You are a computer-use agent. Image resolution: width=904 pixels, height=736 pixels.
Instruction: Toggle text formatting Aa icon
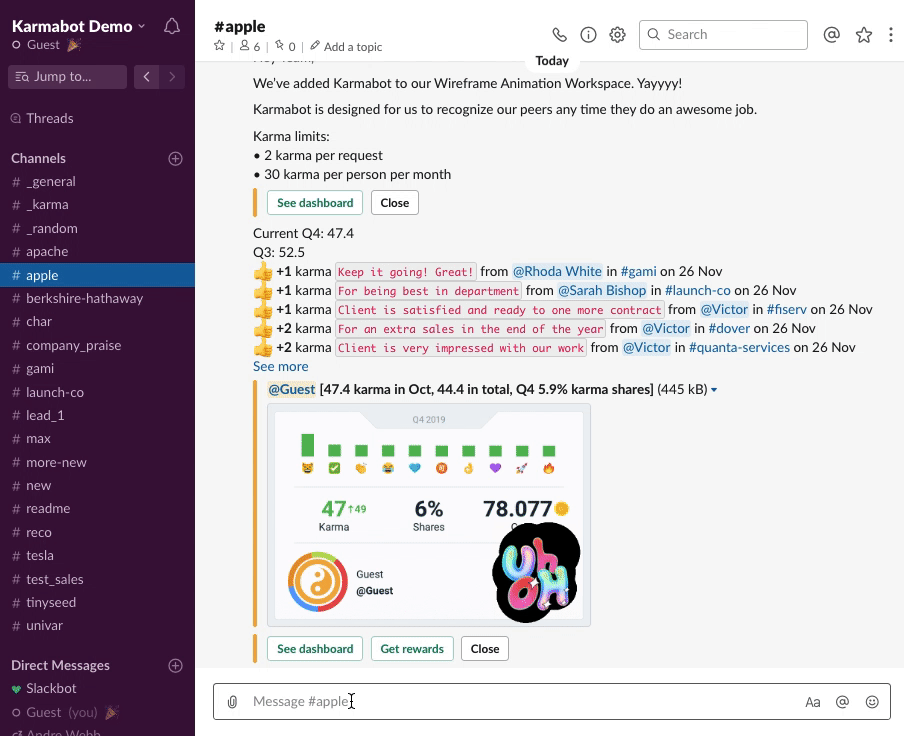click(x=812, y=702)
